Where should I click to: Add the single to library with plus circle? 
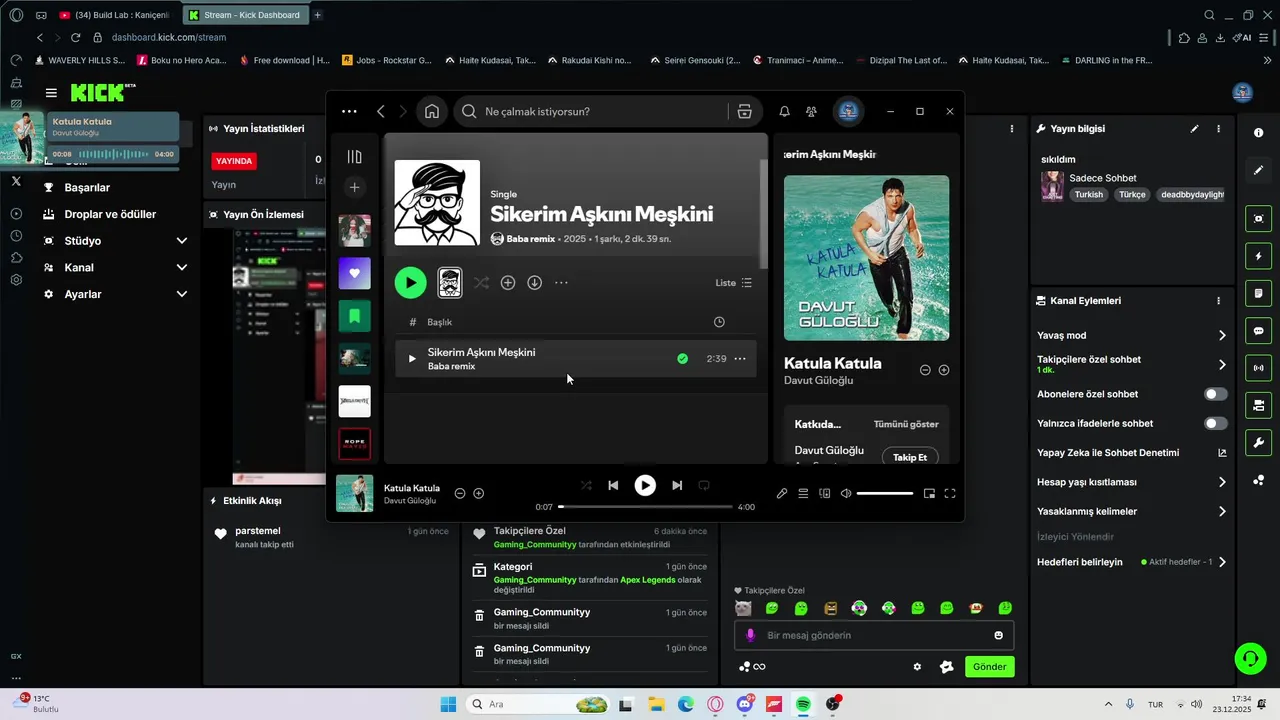[x=508, y=283]
